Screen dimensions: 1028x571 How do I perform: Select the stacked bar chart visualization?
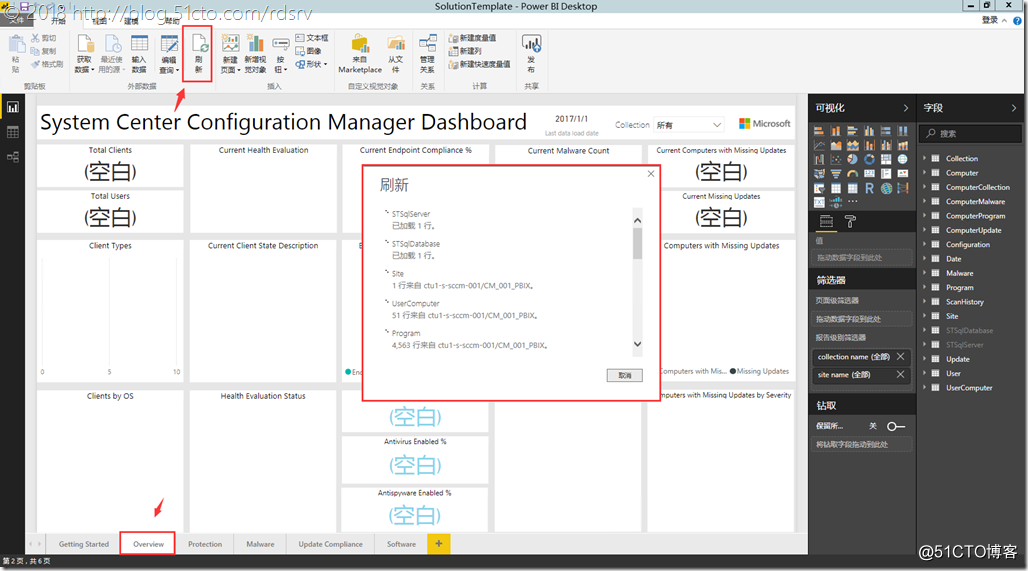click(819, 131)
